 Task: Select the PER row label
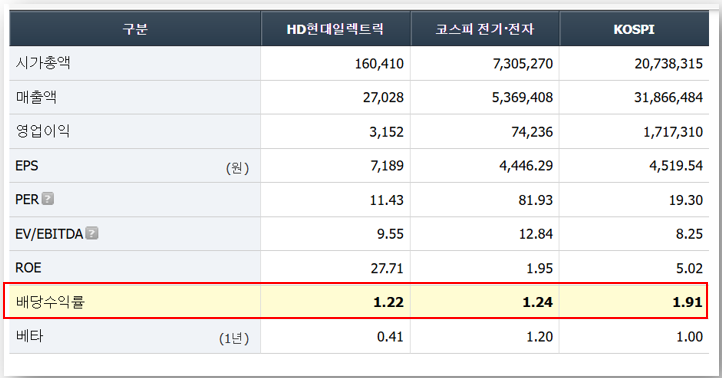pyautogui.click(x=27, y=199)
